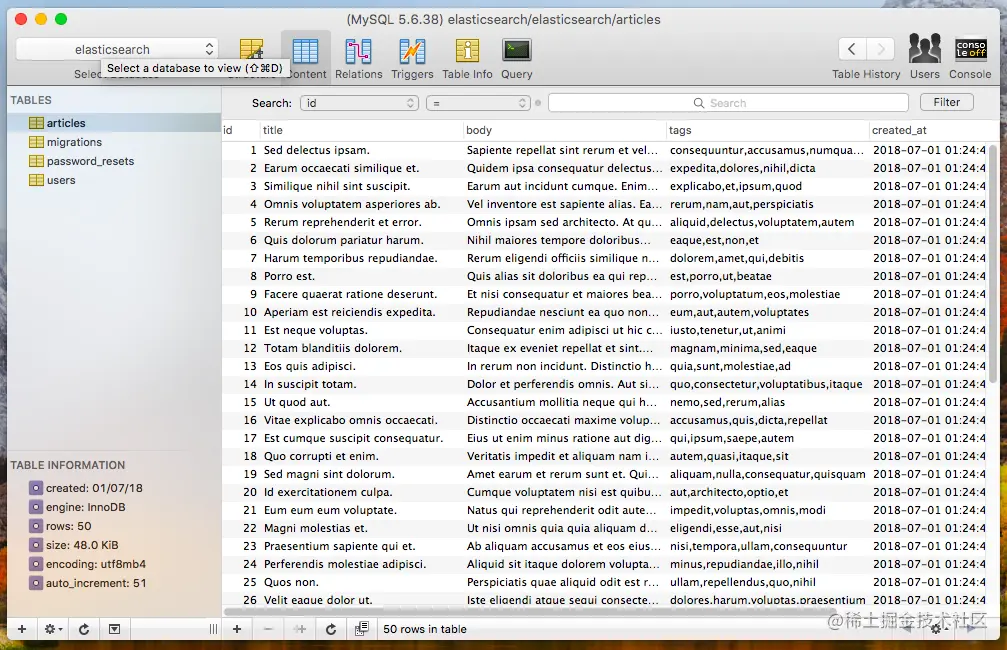Screen dimensions: 1007x650
Task: Add a new table with sidebar plus button
Action: point(22,629)
